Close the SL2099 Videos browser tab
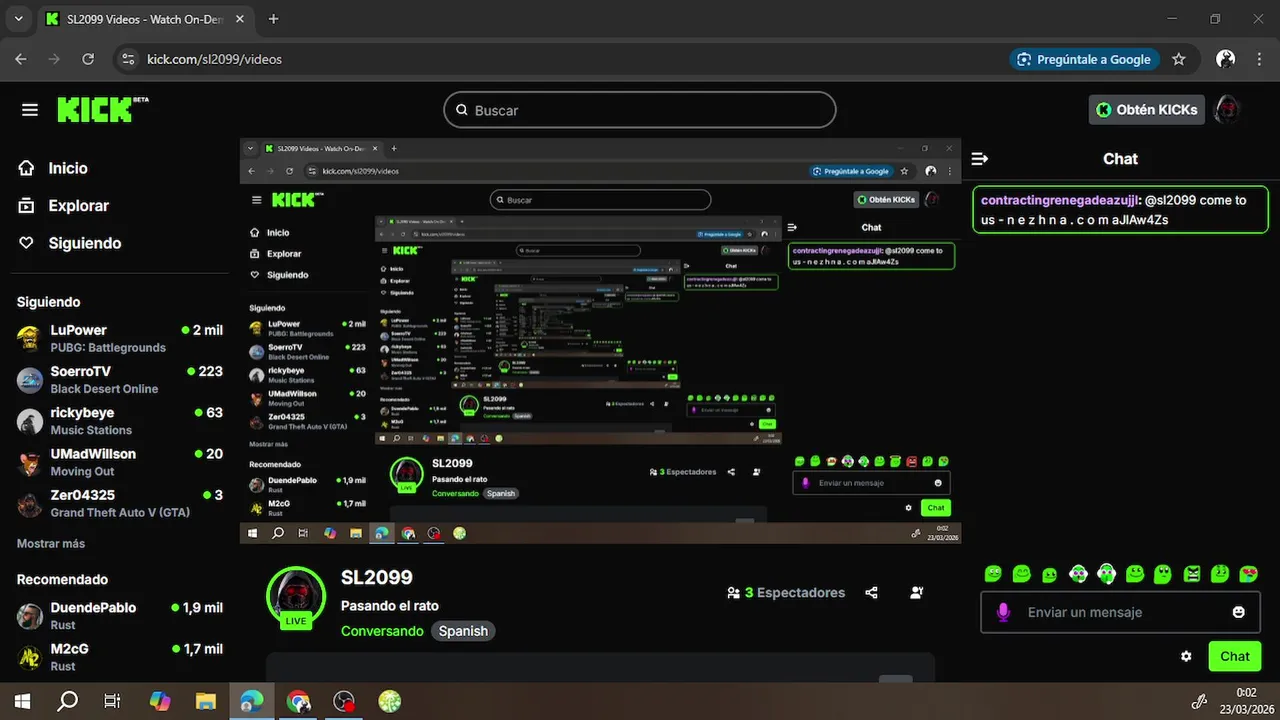This screenshot has height=720, width=1280. pyautogui.click(x=240, y=19)
